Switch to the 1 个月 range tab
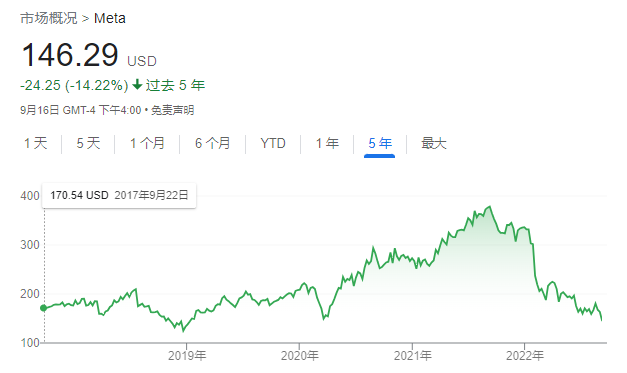Image resolution: width=627 pixels, height=373 pixels. click(x=147, y=143)
